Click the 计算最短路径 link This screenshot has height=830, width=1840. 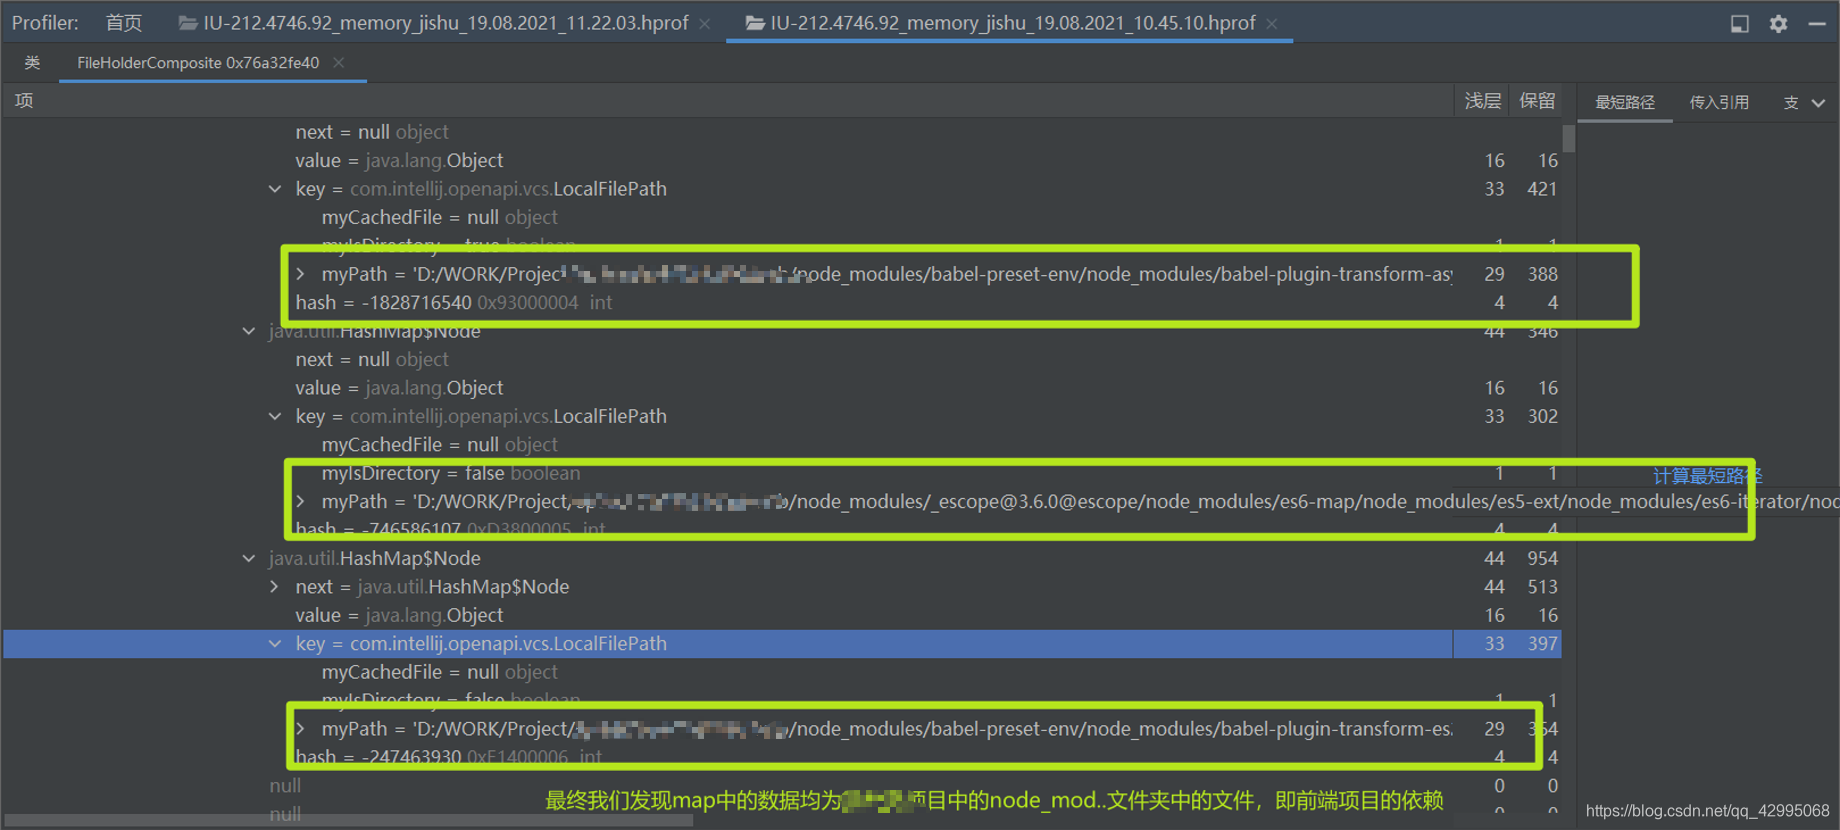[1707, 476]
